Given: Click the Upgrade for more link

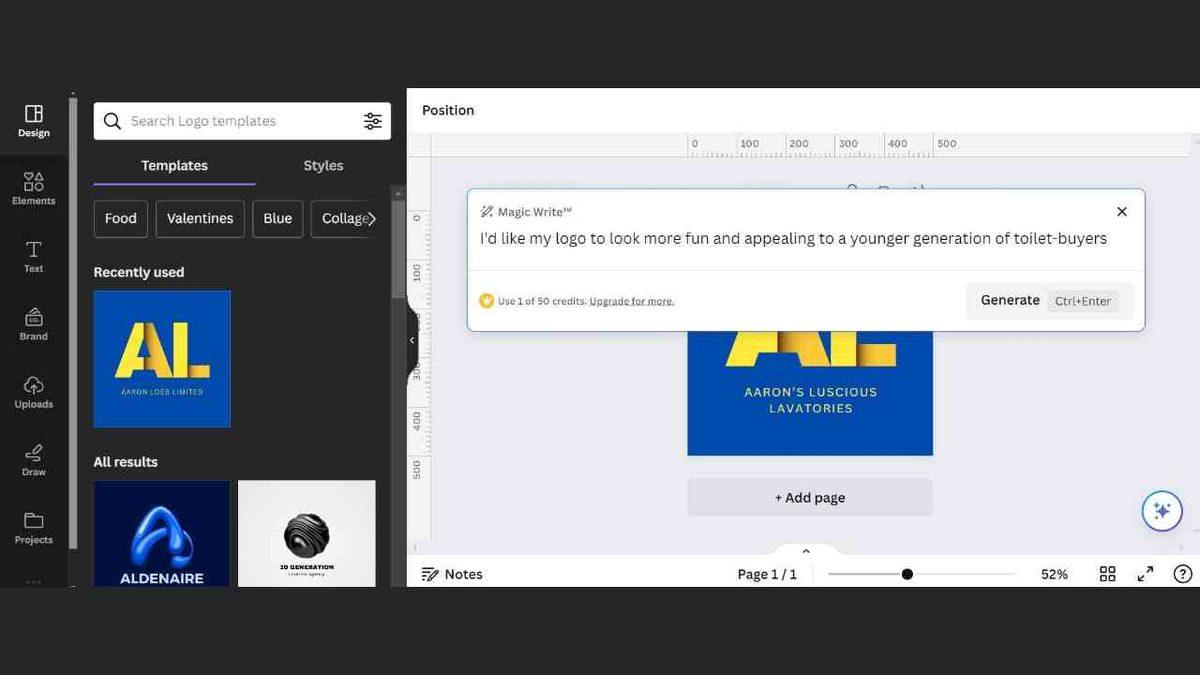Looking at the screenshot, I should tap(631, 301).
